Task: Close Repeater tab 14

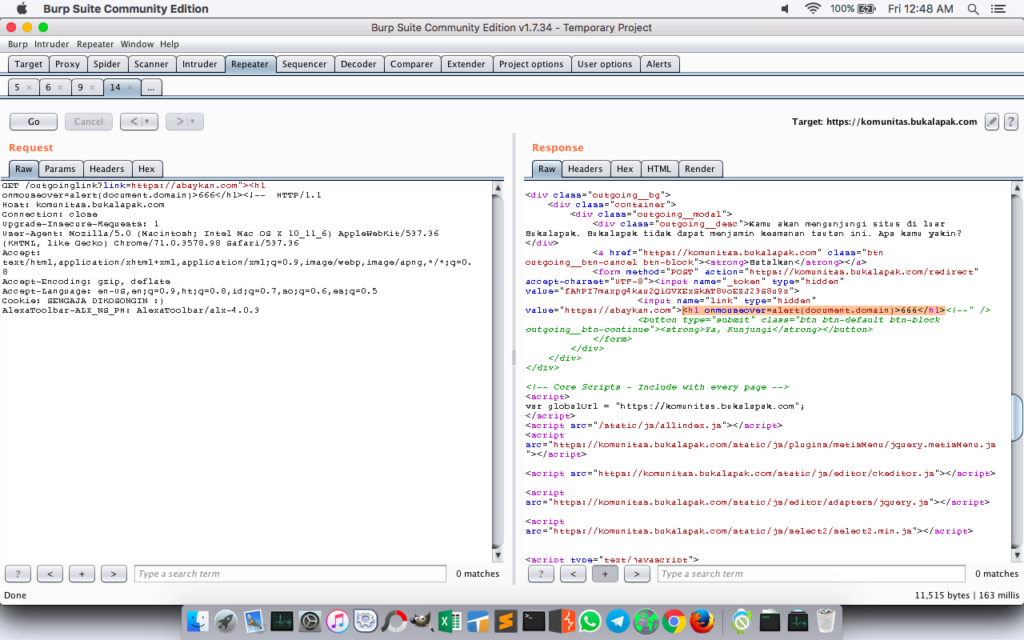Action: point(130,88)
